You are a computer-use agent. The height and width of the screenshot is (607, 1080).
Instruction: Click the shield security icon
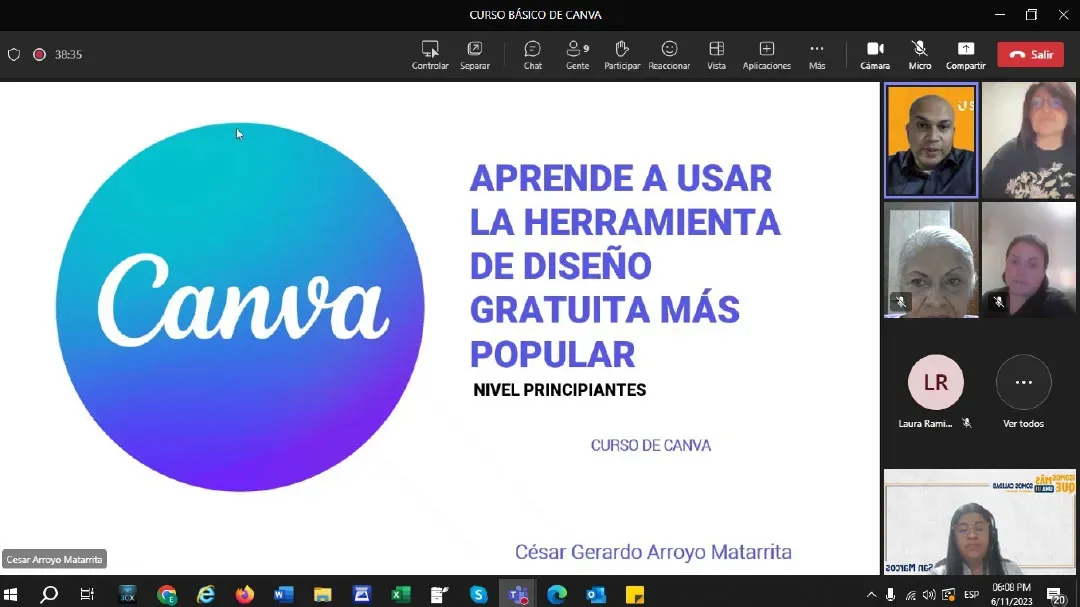coord(14,54)
